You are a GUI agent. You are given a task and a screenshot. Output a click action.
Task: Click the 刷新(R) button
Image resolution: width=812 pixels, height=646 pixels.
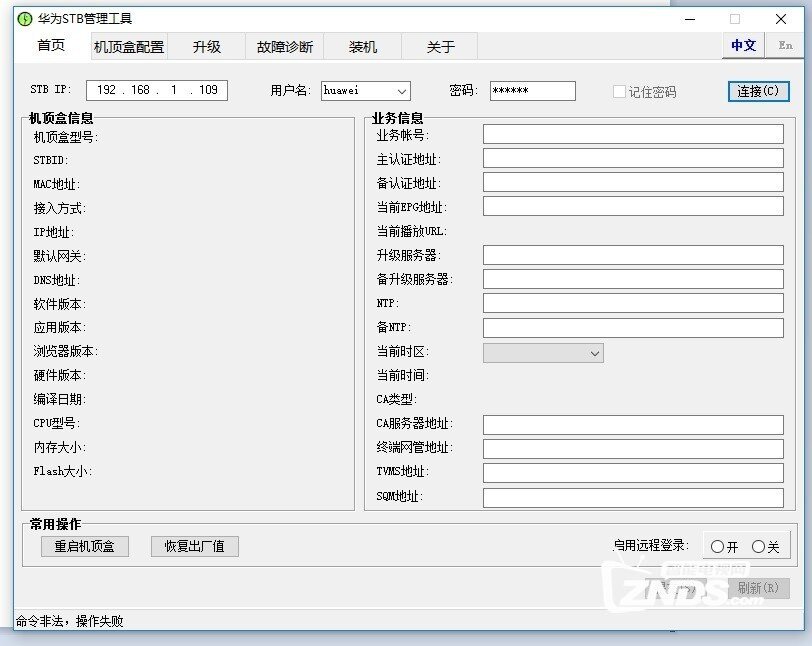pos(759,588)
